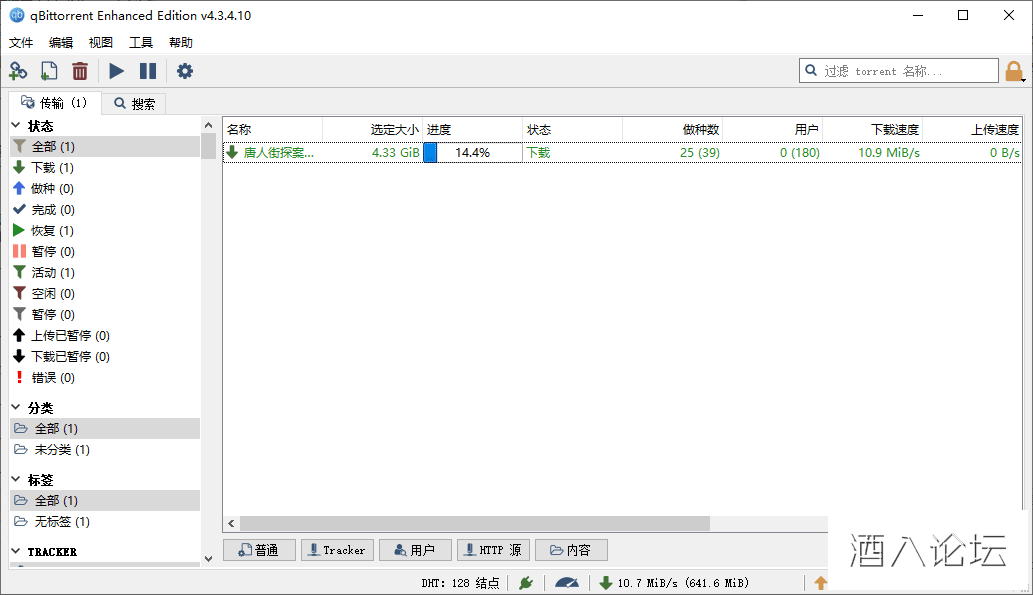Open the HTTP 源 panel button
Image resolution: width=1033 pixels, height=595 pixels.
493,550
